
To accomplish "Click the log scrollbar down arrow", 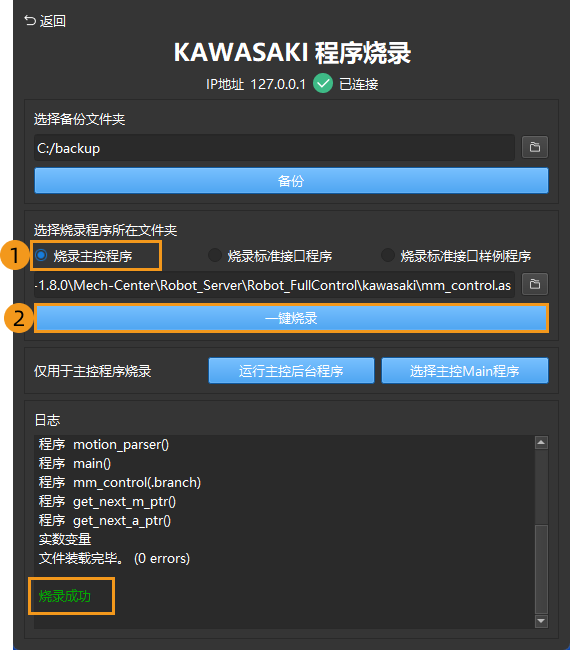I will point(541,621).
